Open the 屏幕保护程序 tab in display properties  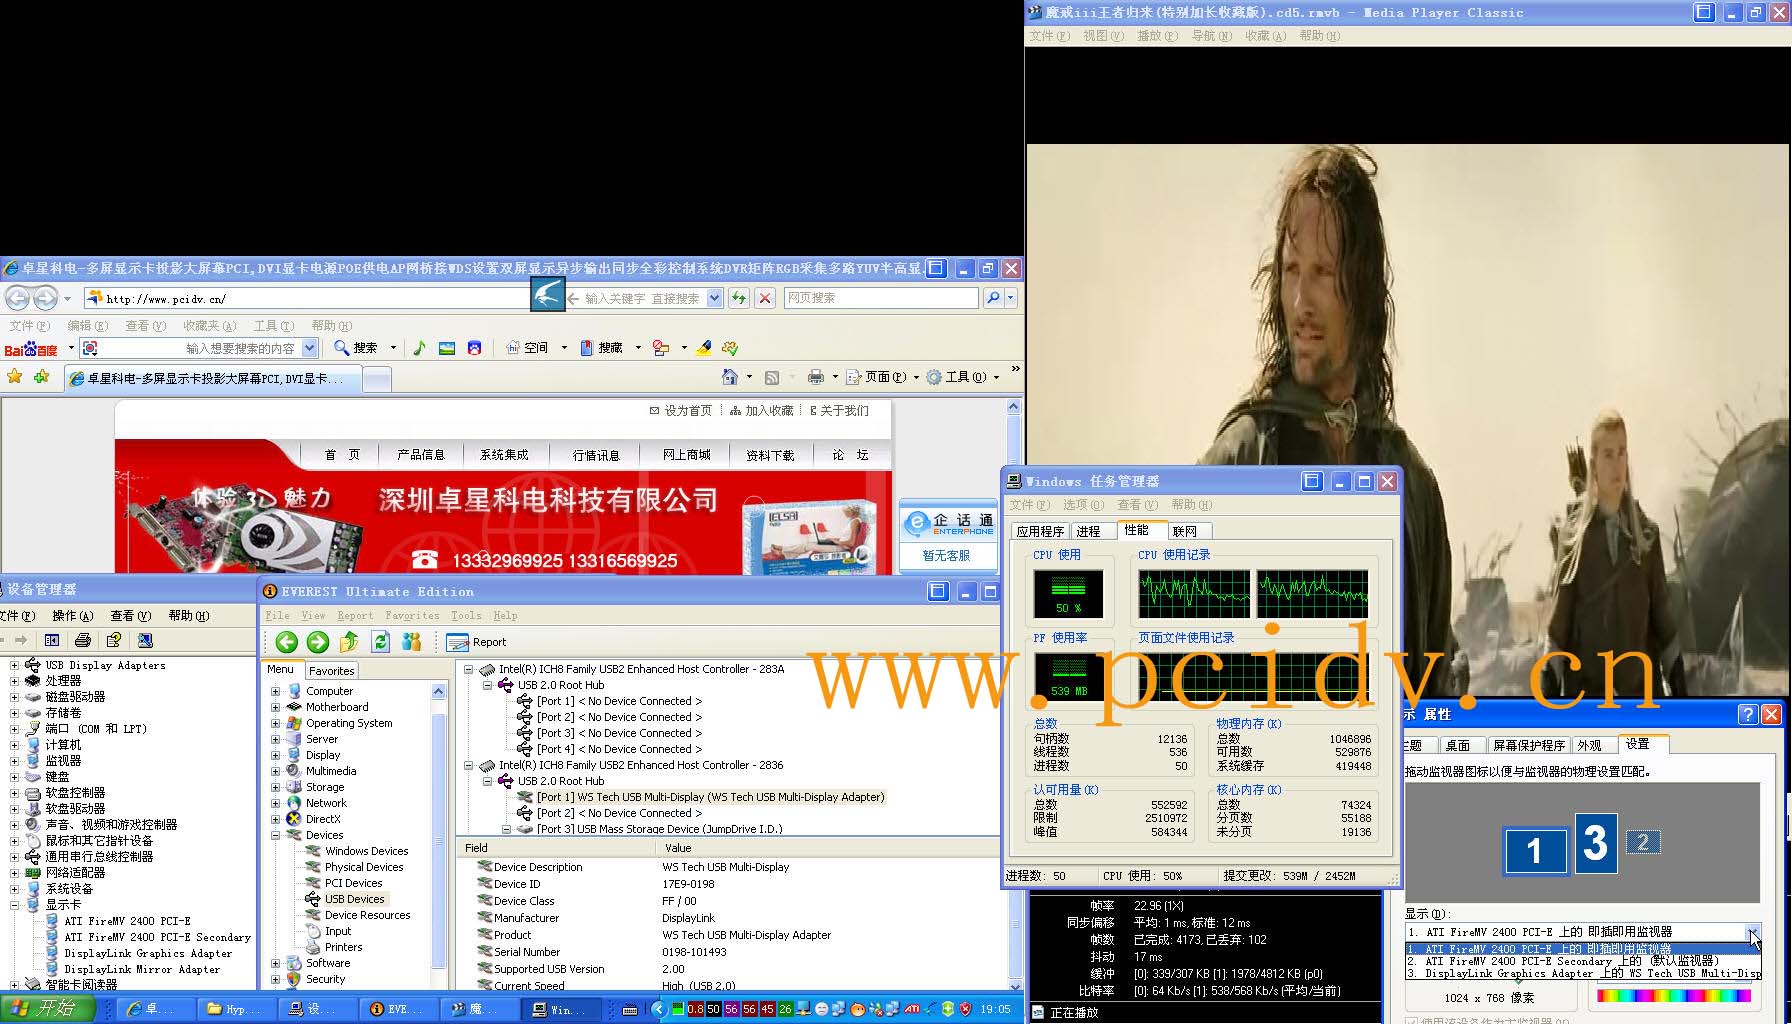click(1529, 745)
